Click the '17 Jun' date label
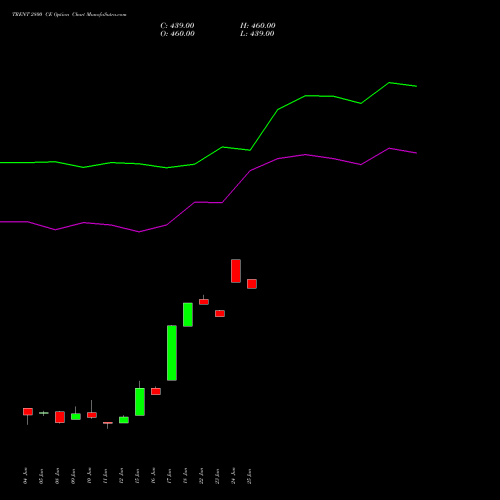 click(170, 476)
